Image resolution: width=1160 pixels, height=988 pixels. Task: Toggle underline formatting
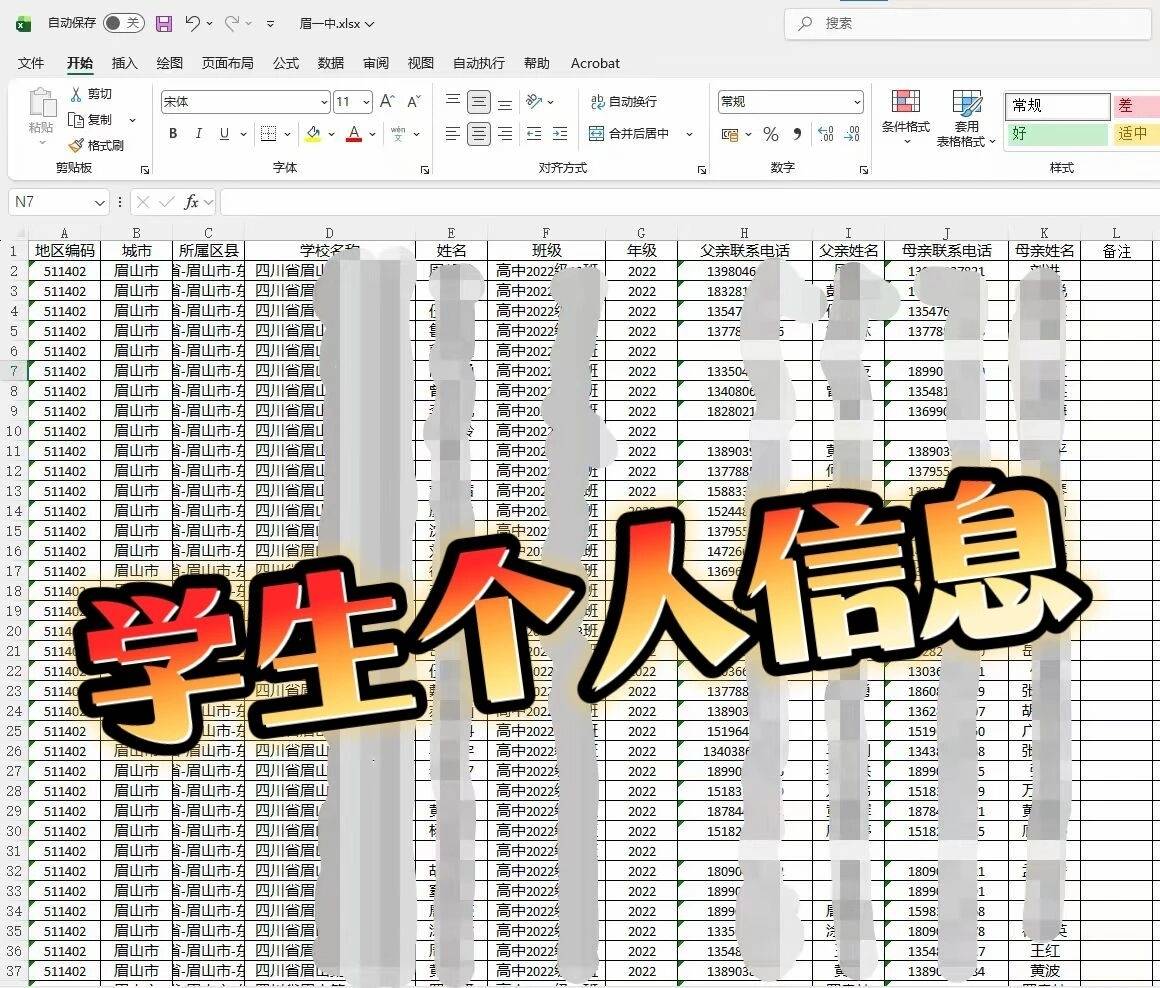click(223, 134)
